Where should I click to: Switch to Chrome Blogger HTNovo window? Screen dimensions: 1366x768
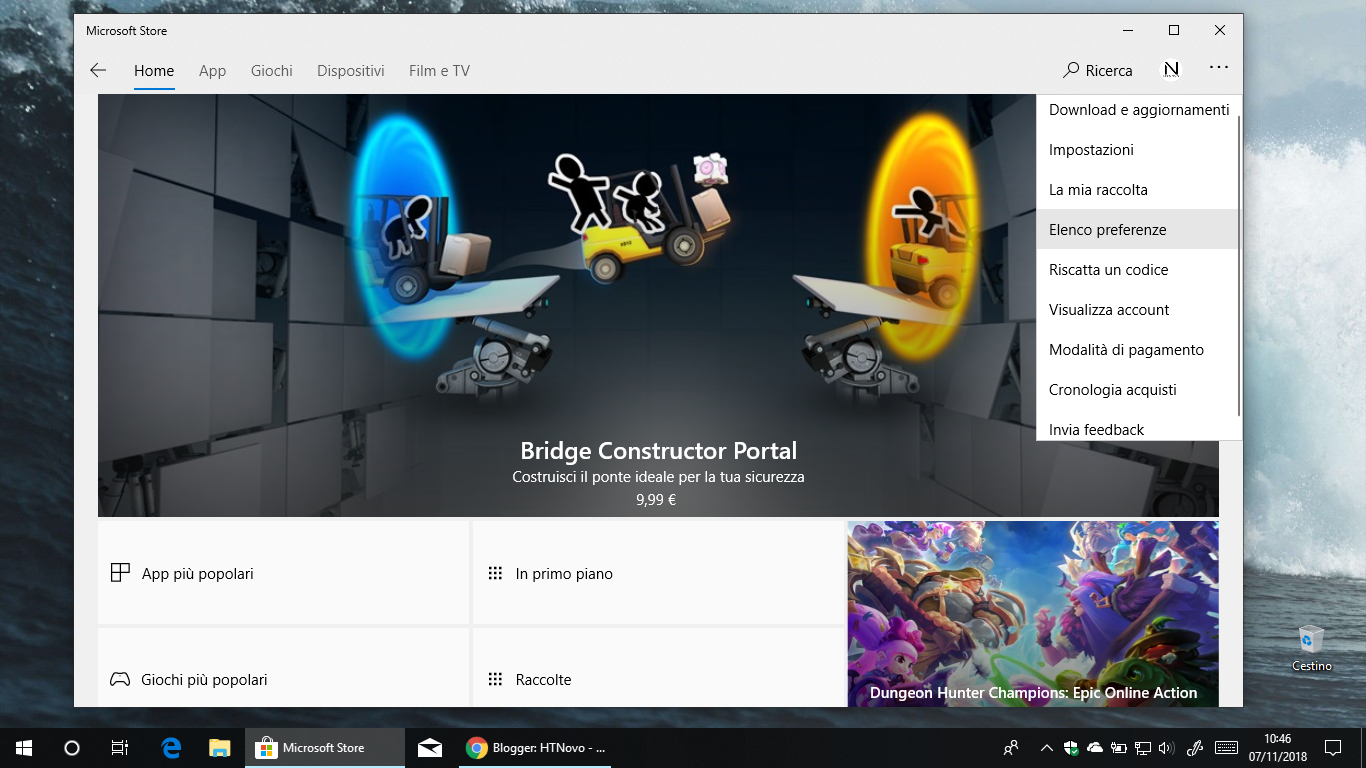click(536, 748)
